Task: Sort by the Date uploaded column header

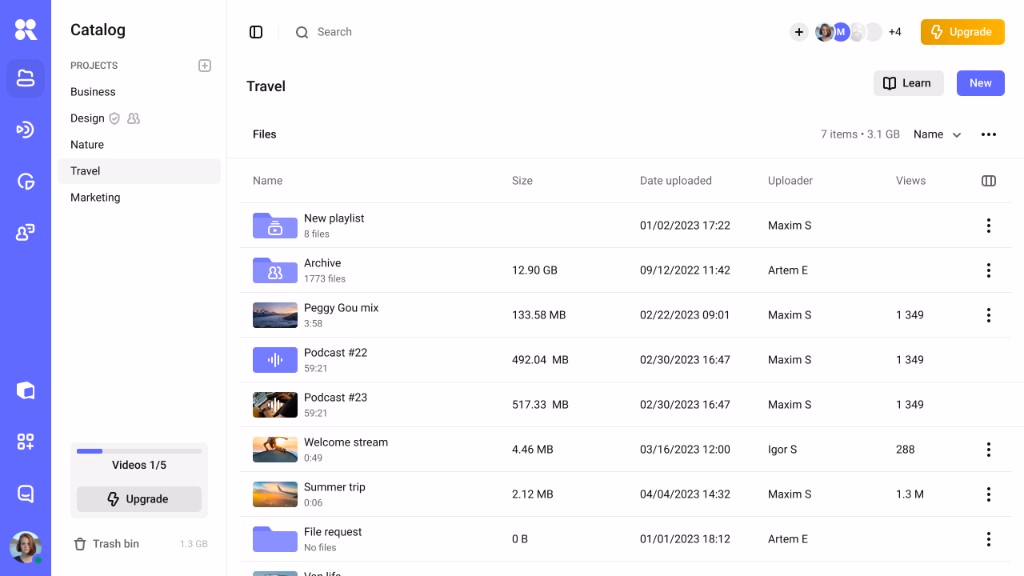Action: click(675, 181)
